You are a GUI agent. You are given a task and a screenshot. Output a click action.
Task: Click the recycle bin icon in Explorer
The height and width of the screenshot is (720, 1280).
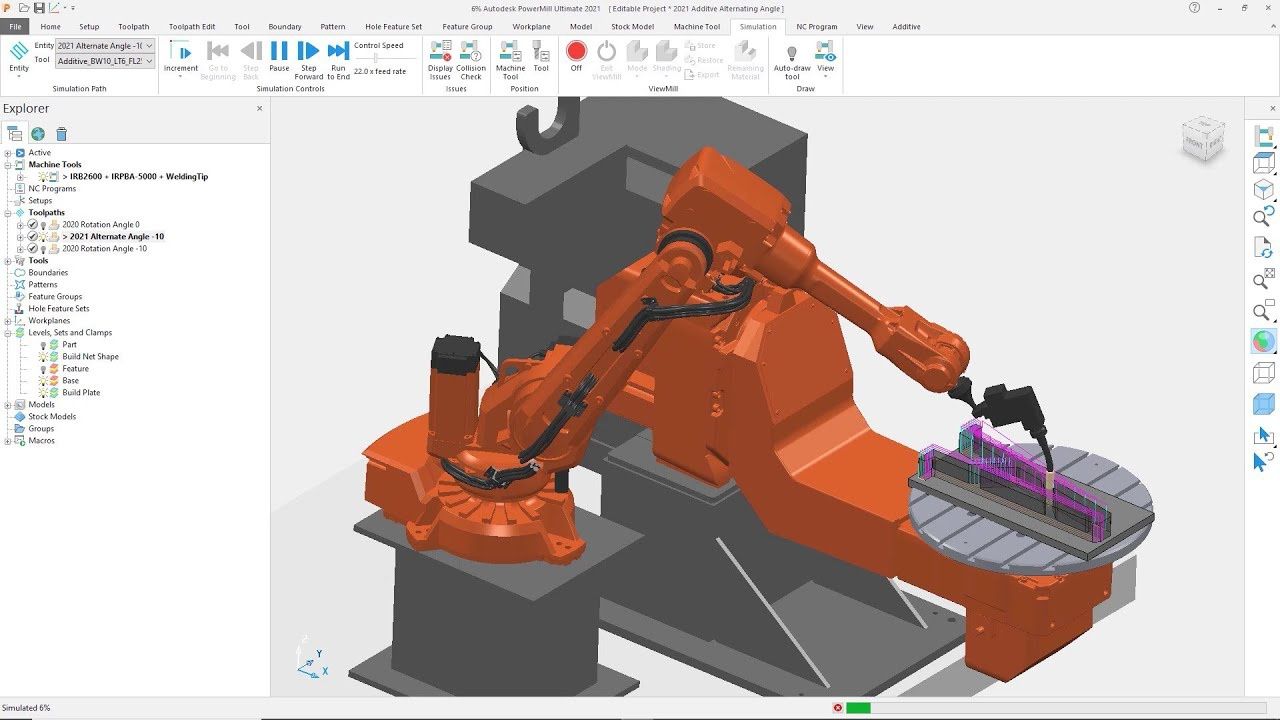[x=61, y=134]
